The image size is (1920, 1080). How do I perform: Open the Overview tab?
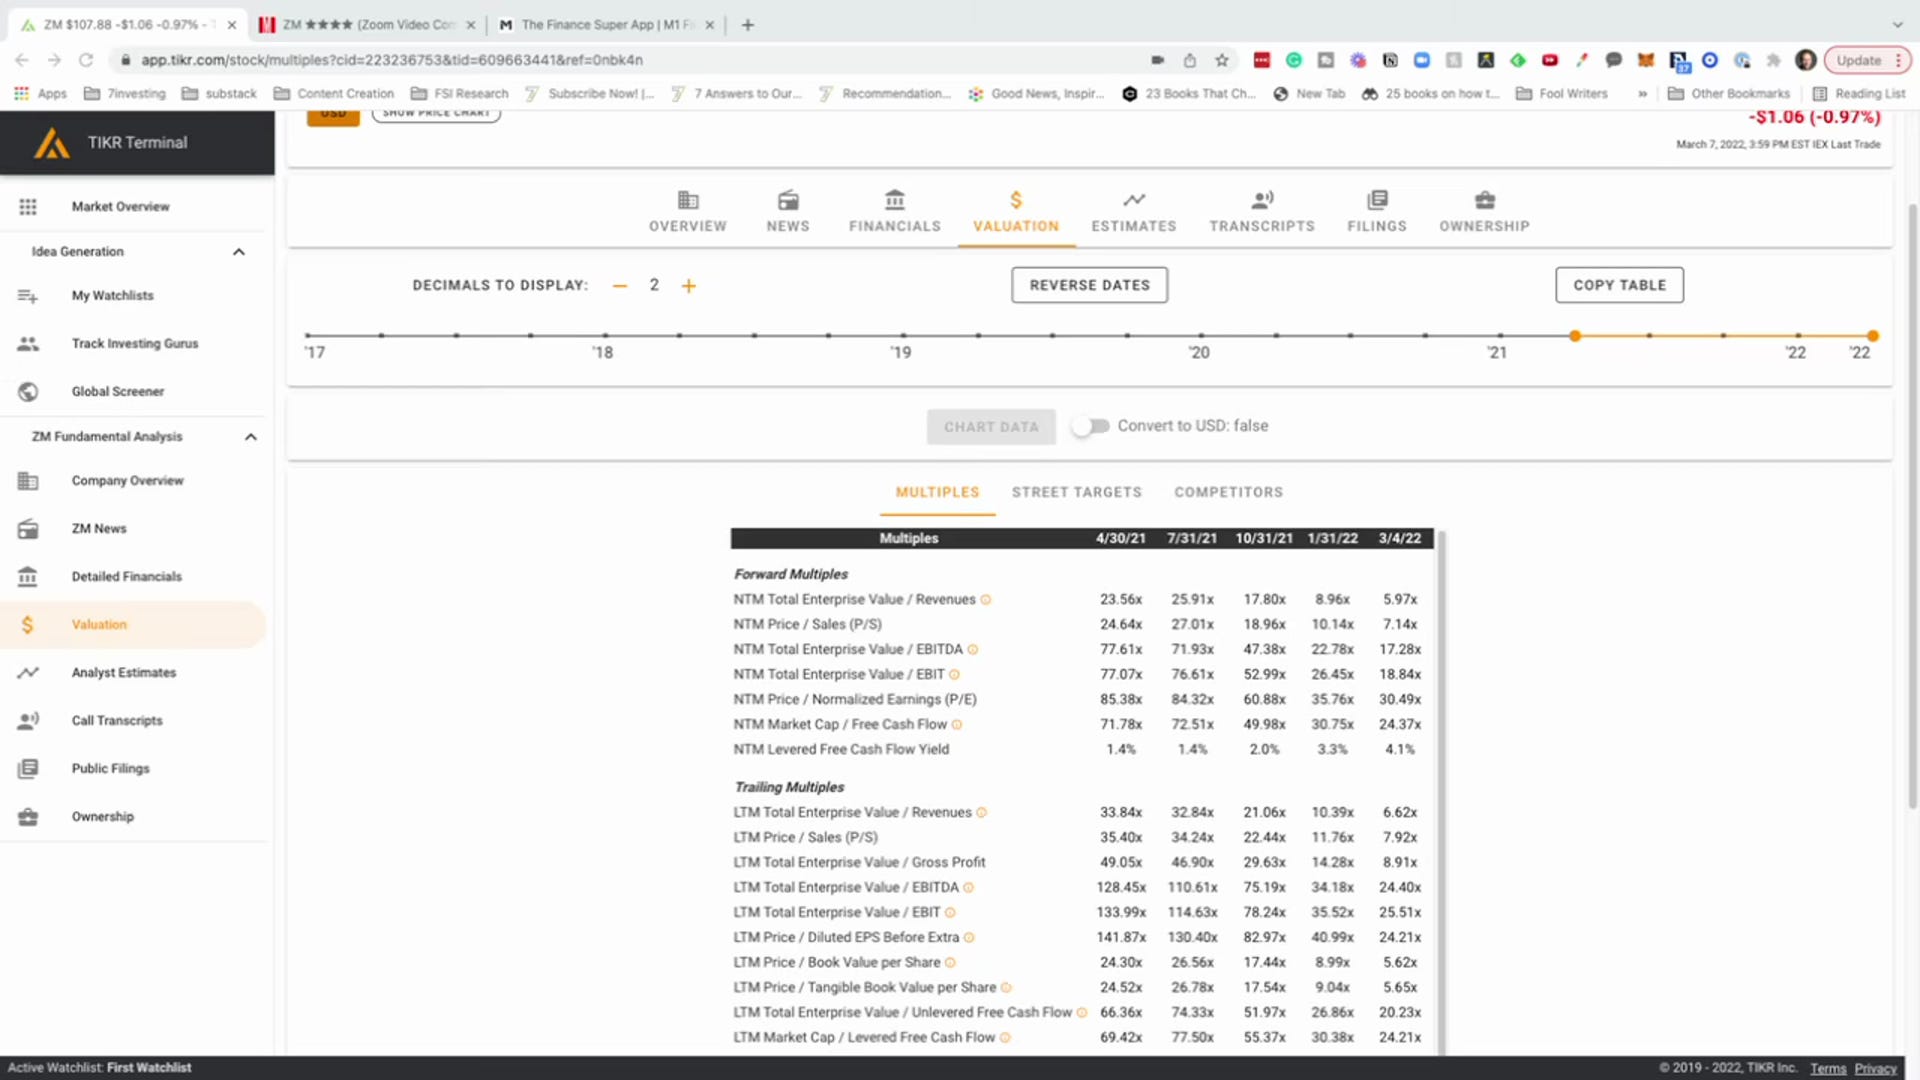coord(688,212)
